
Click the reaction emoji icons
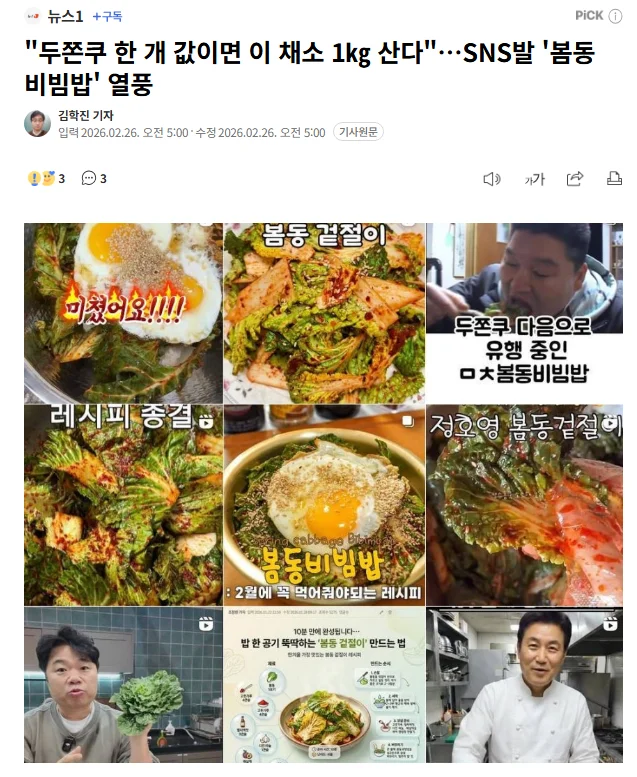(x=41, y=178)
